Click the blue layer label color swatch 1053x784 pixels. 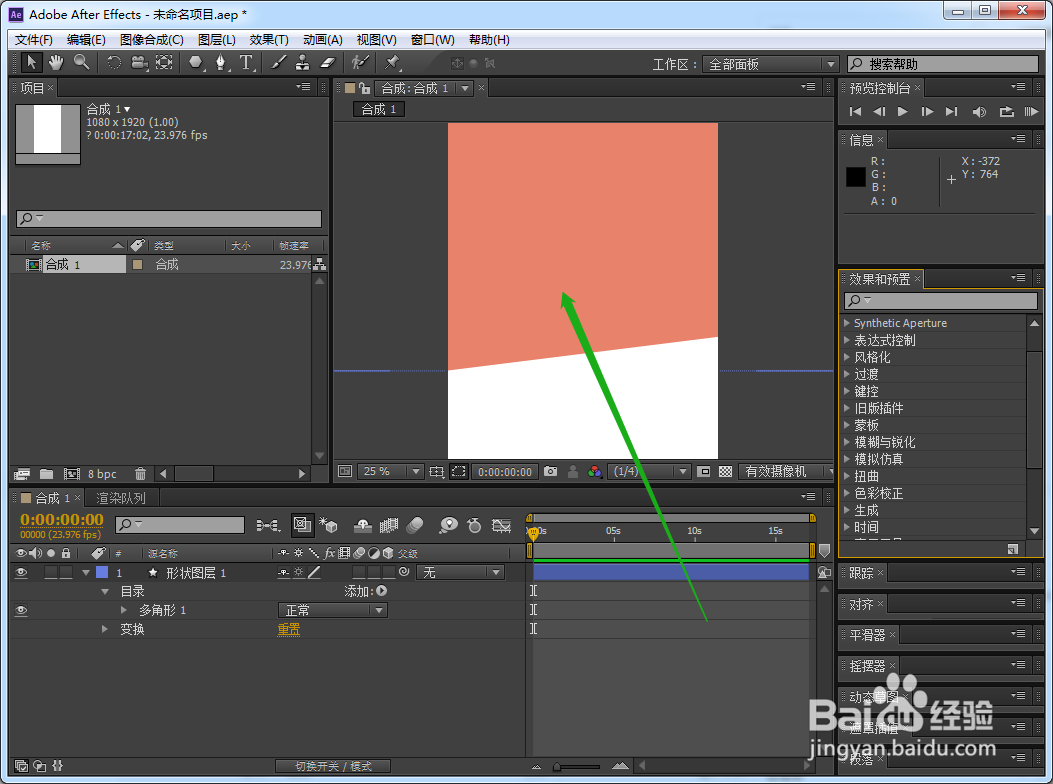click(x=102, y=572)
